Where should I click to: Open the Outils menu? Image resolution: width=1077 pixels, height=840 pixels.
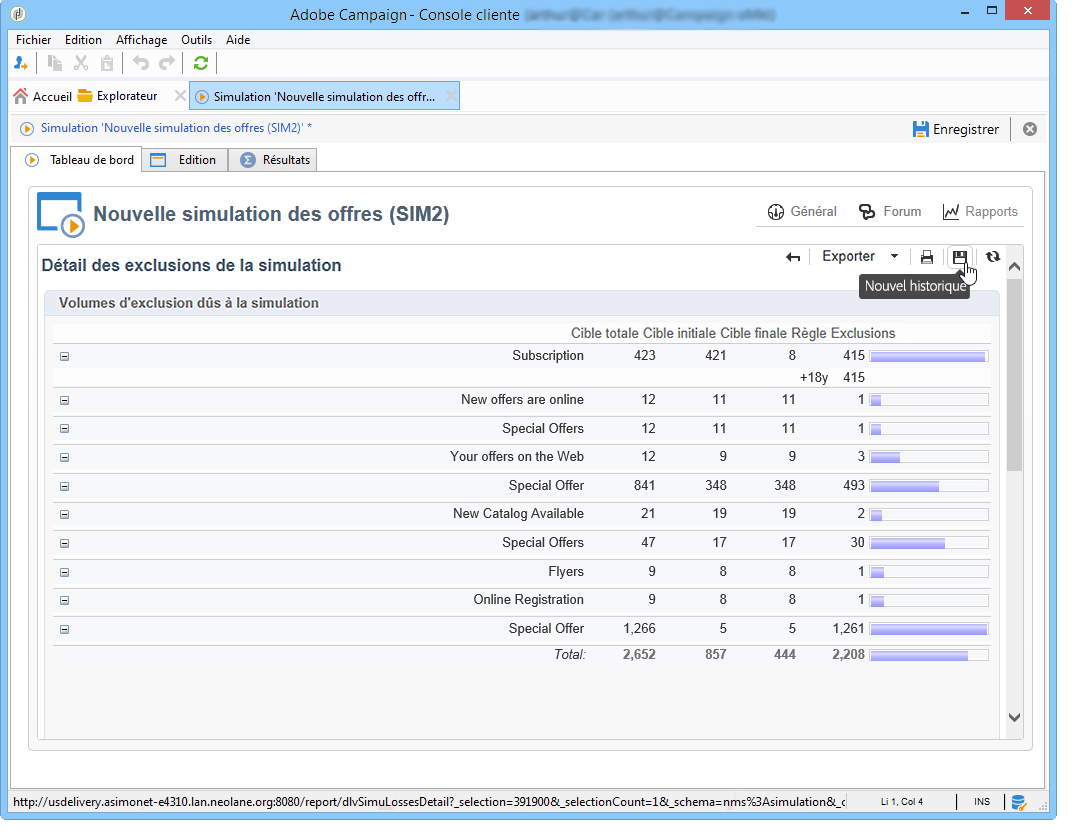click(x=196, y=40)
